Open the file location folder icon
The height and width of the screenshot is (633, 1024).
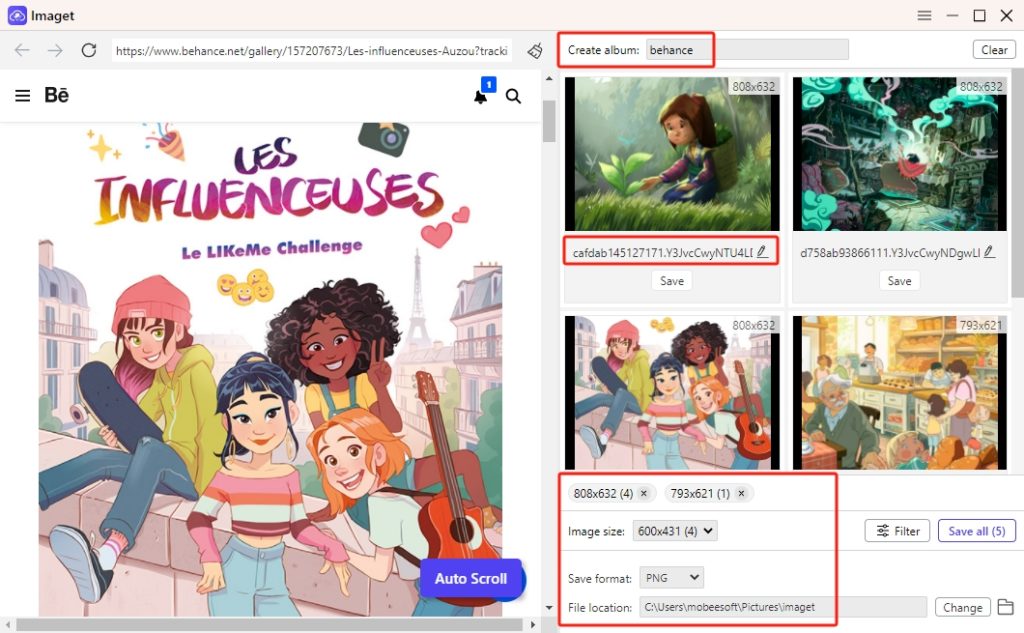click(x=1006, y=607)
